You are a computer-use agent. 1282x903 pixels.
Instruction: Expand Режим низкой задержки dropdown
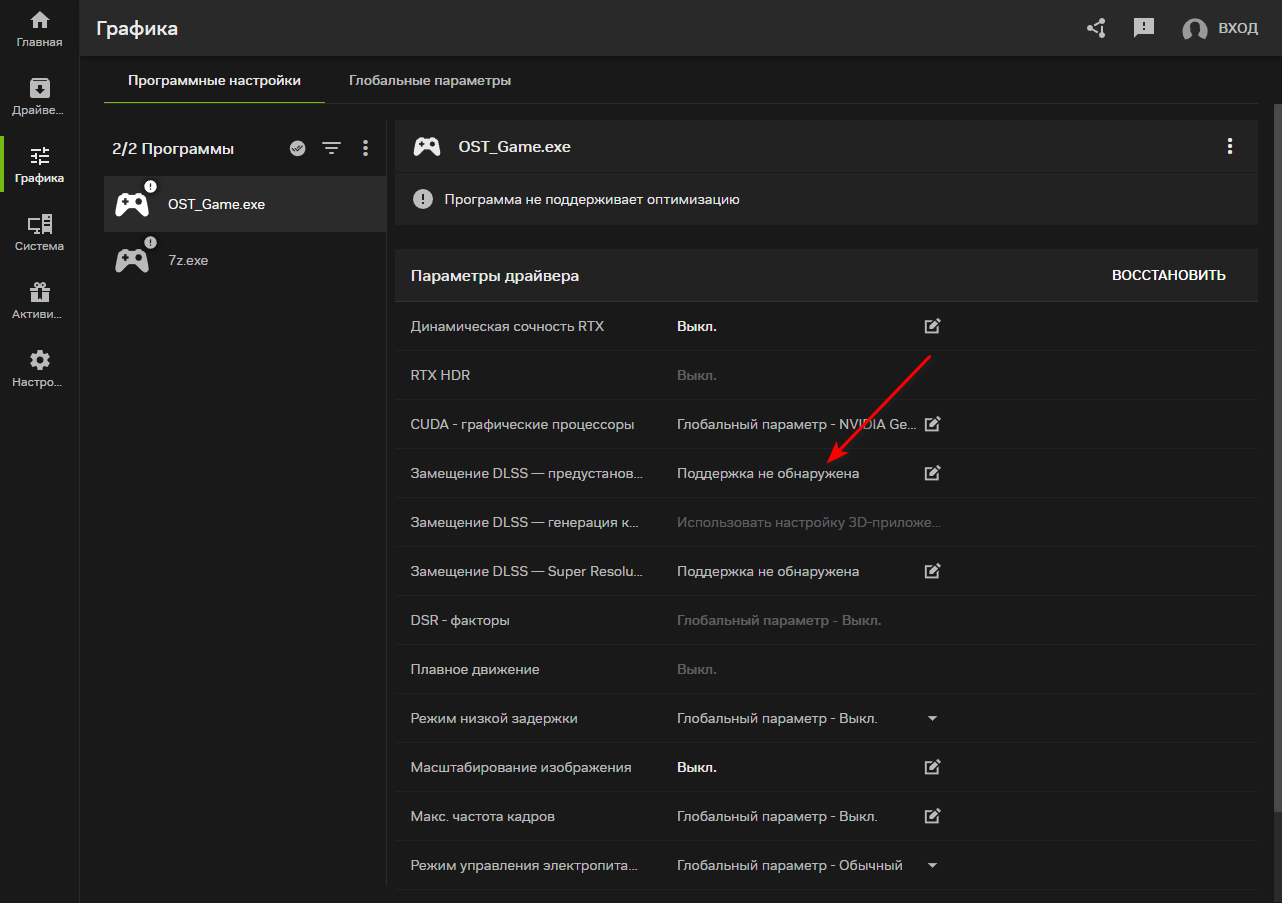[x=932, y=718]
